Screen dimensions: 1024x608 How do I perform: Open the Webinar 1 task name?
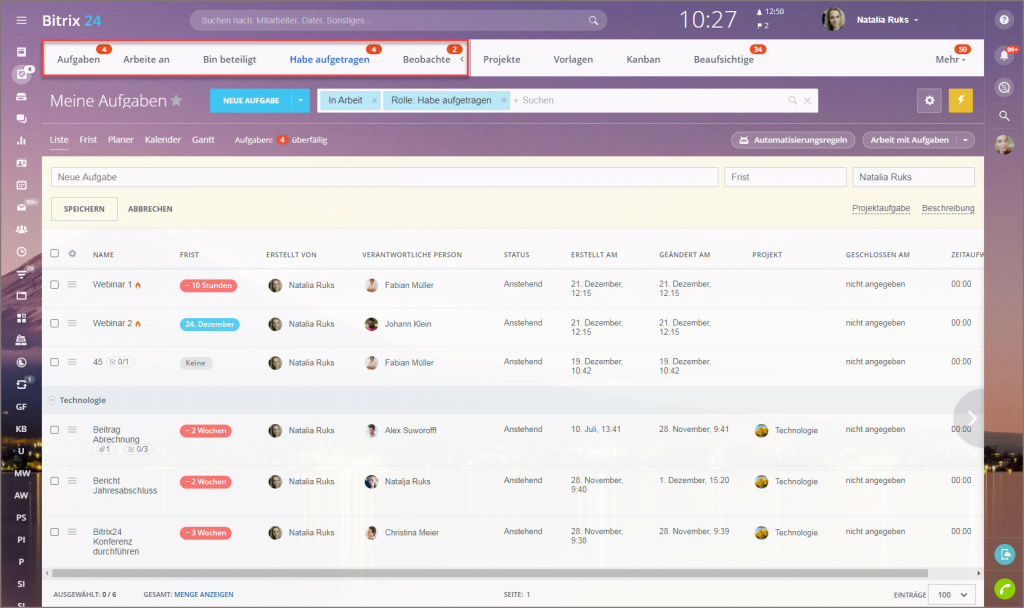(112, 284)
